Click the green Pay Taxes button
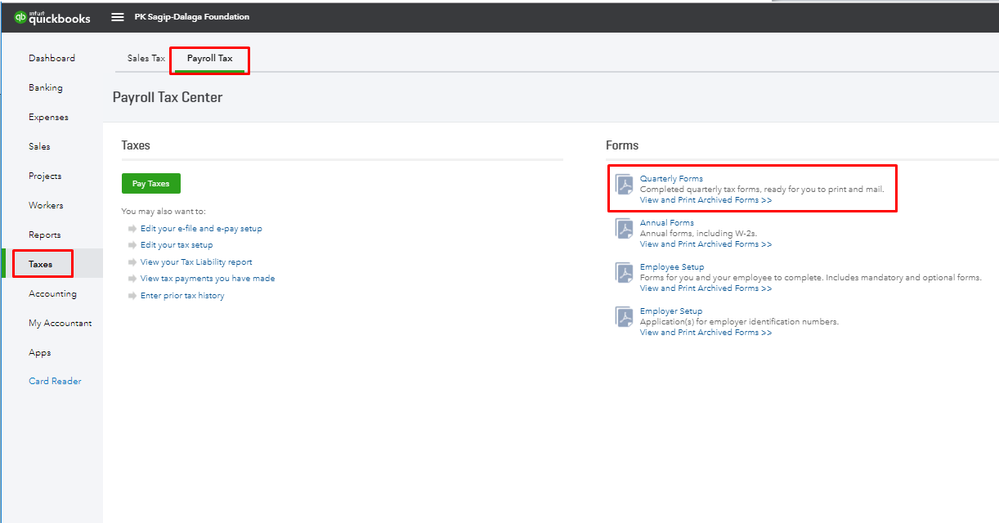 tap(151, 183)
